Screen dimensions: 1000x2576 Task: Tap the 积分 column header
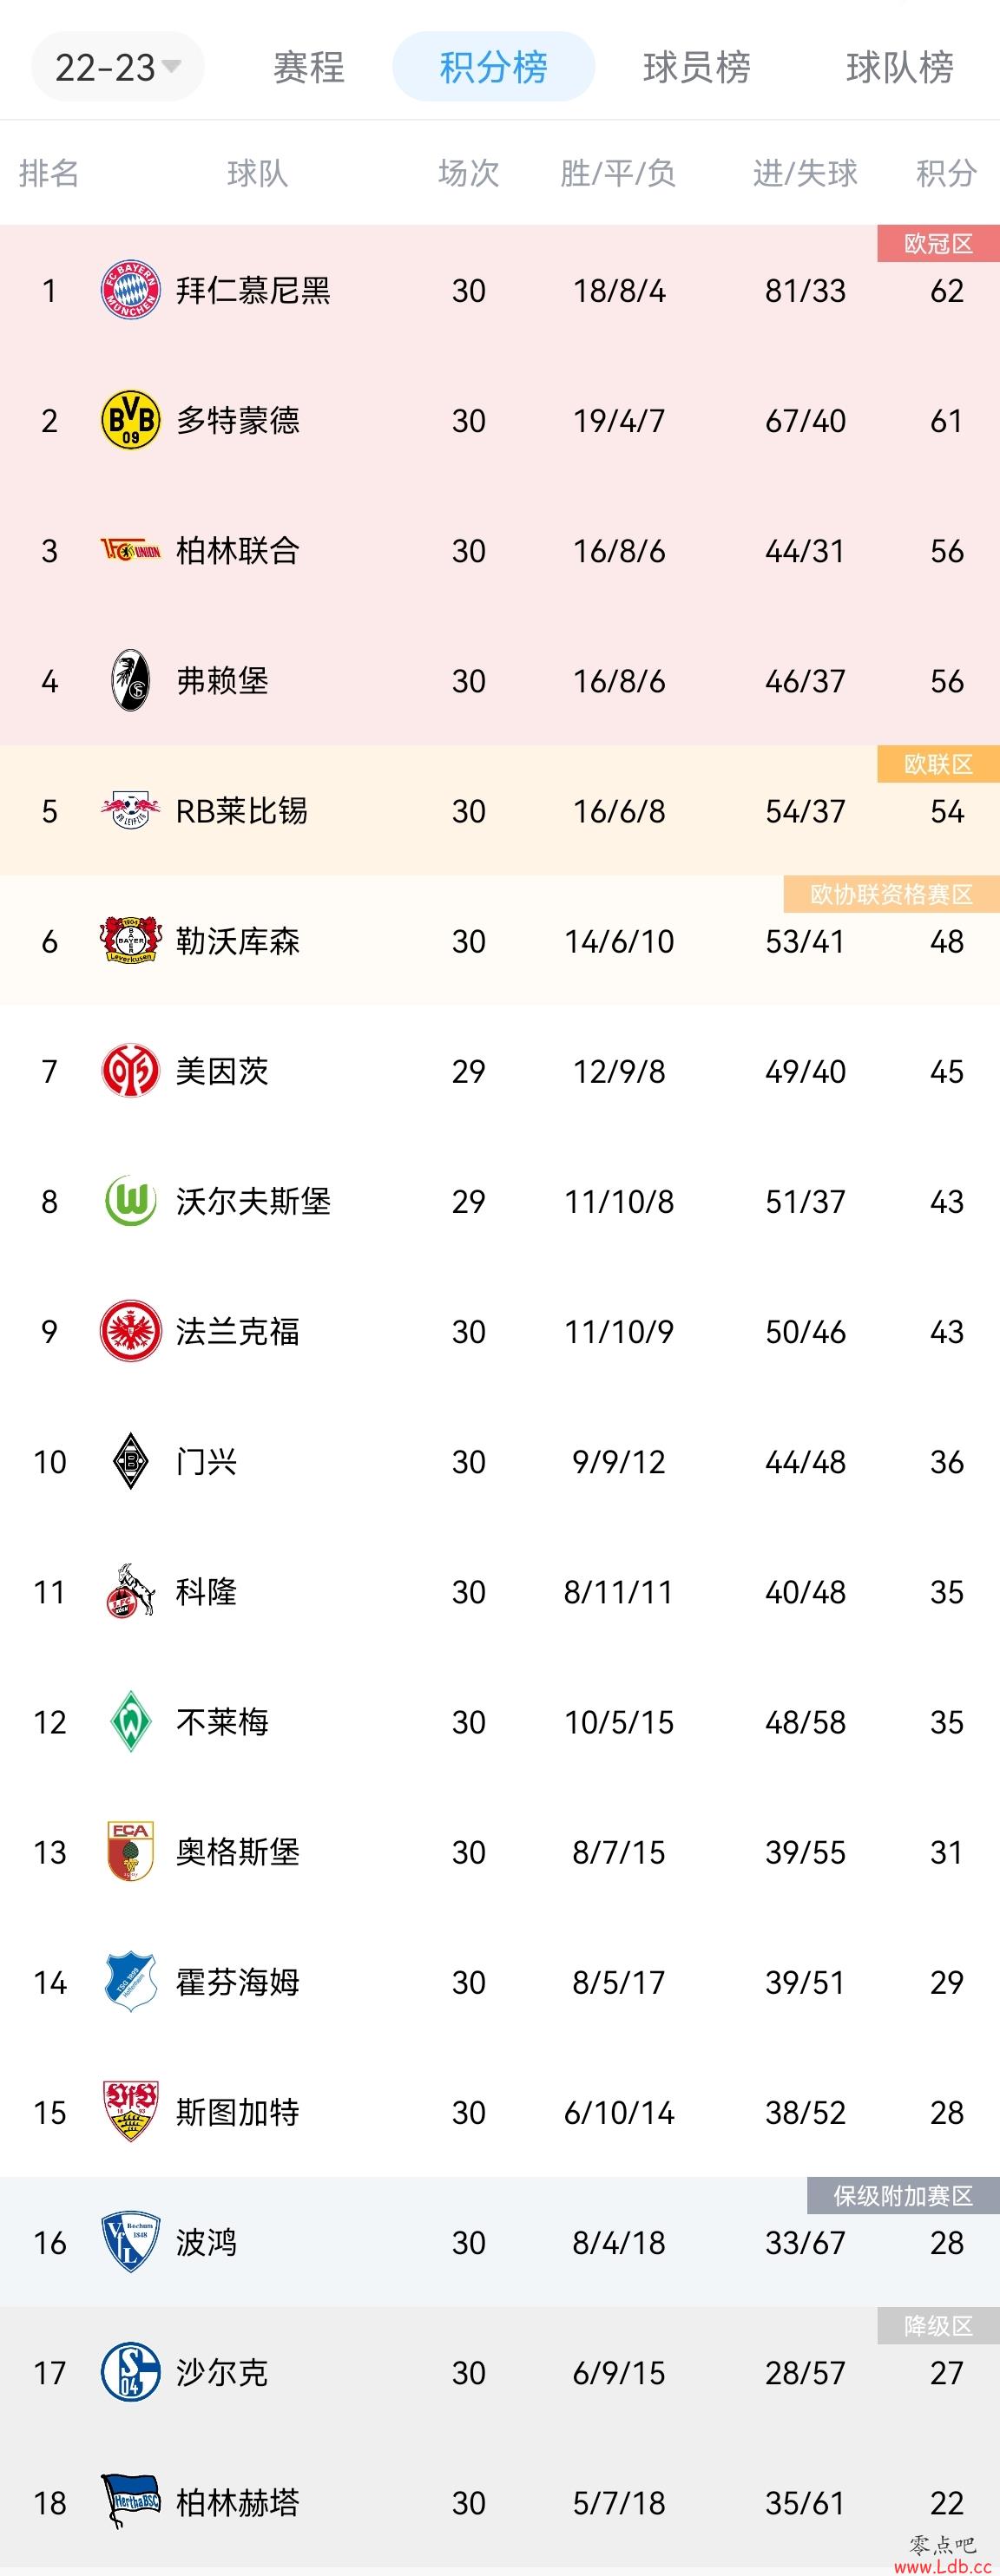tap(946, 173)
